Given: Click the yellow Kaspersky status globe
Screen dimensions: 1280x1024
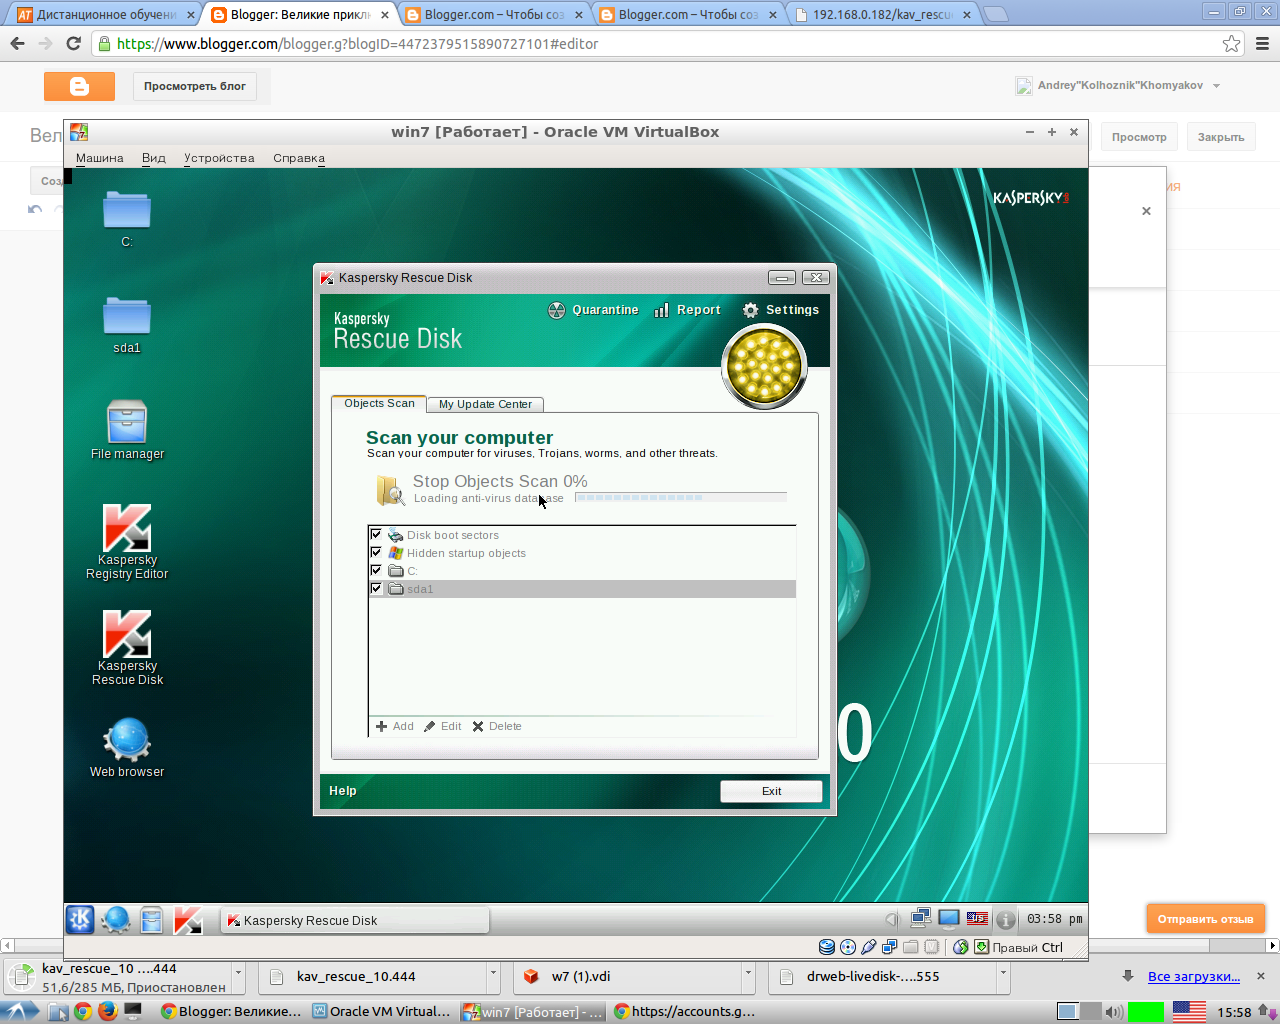Looking at the screenshot, I should point(764,366).
